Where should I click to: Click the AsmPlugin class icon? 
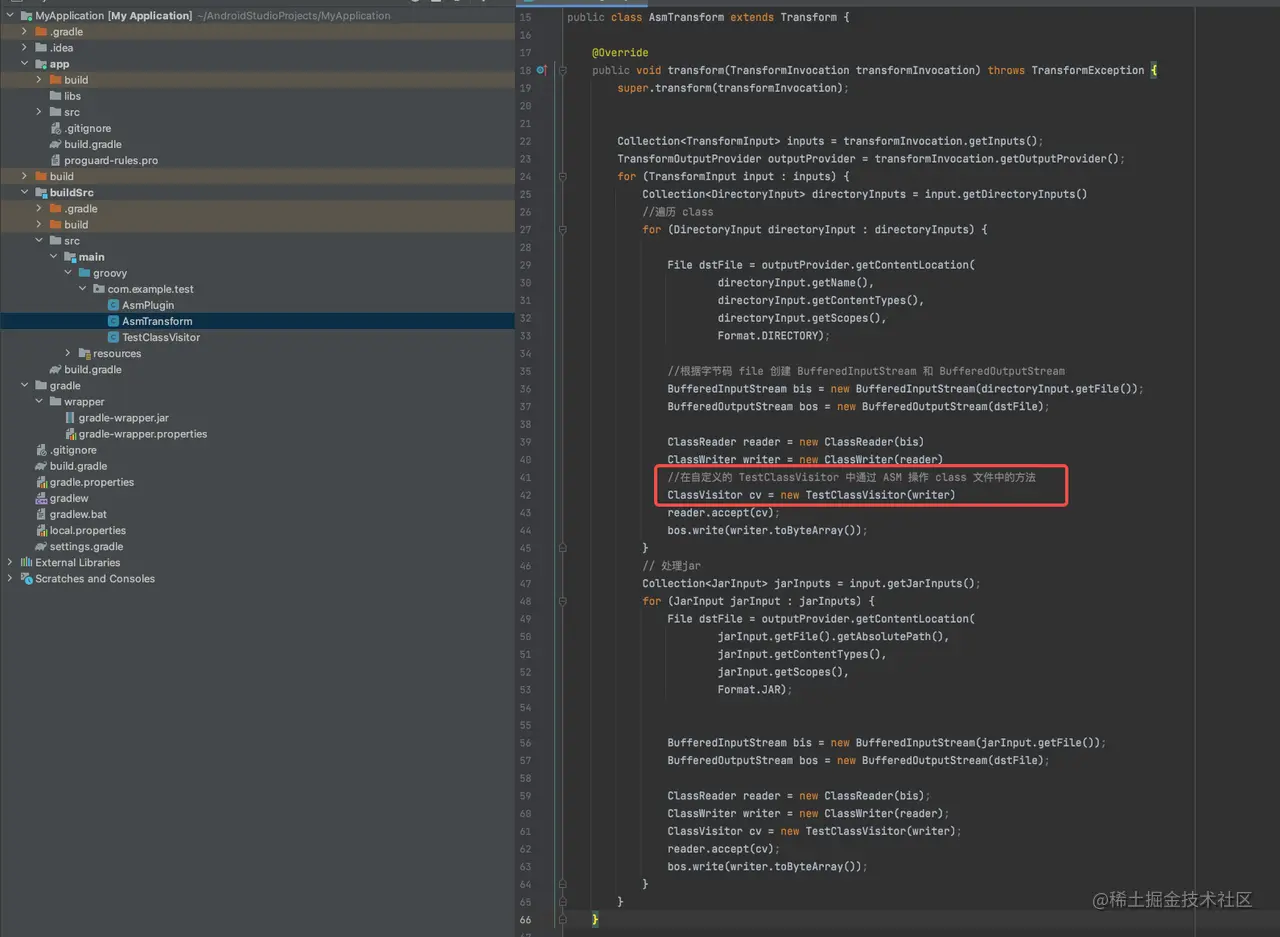(113, 305)
